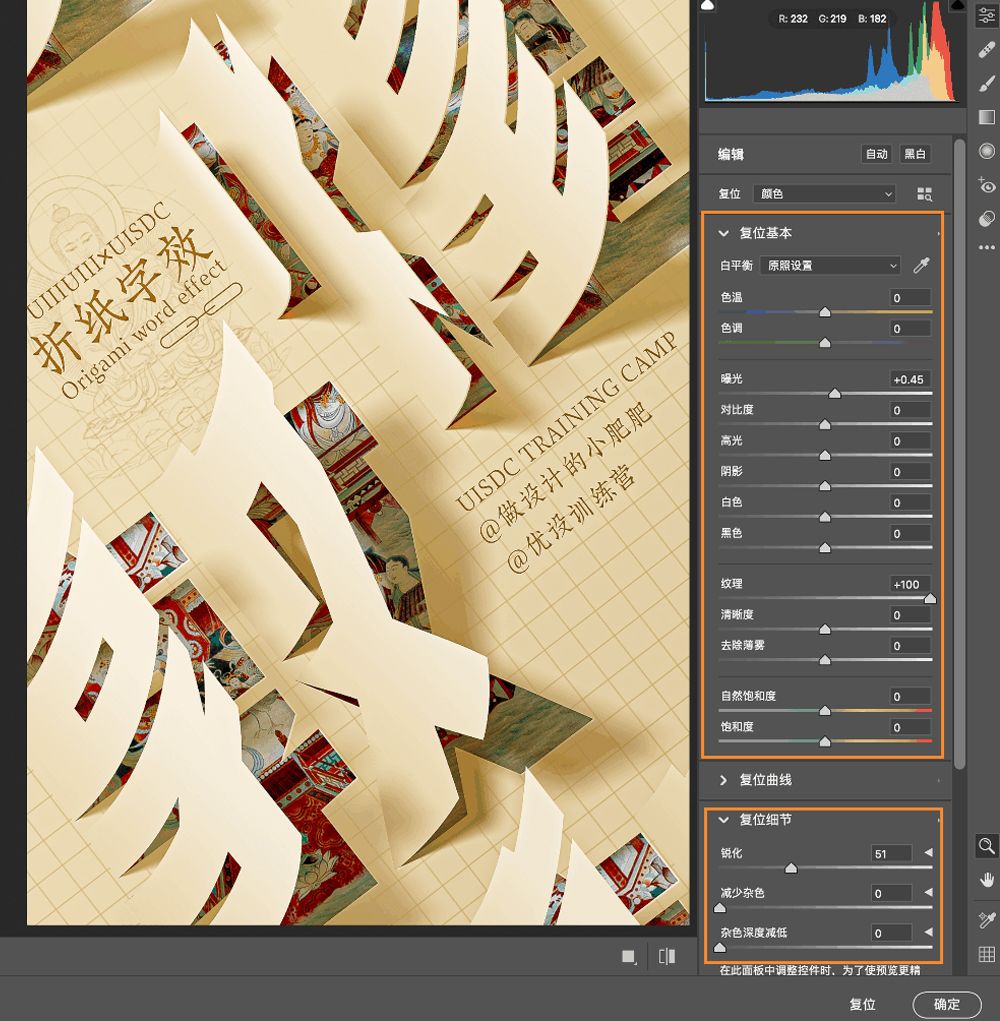The width and height of the screenshot is (1000, 1021).
Task: Click the 色温 value field
Action: (910, 298)
